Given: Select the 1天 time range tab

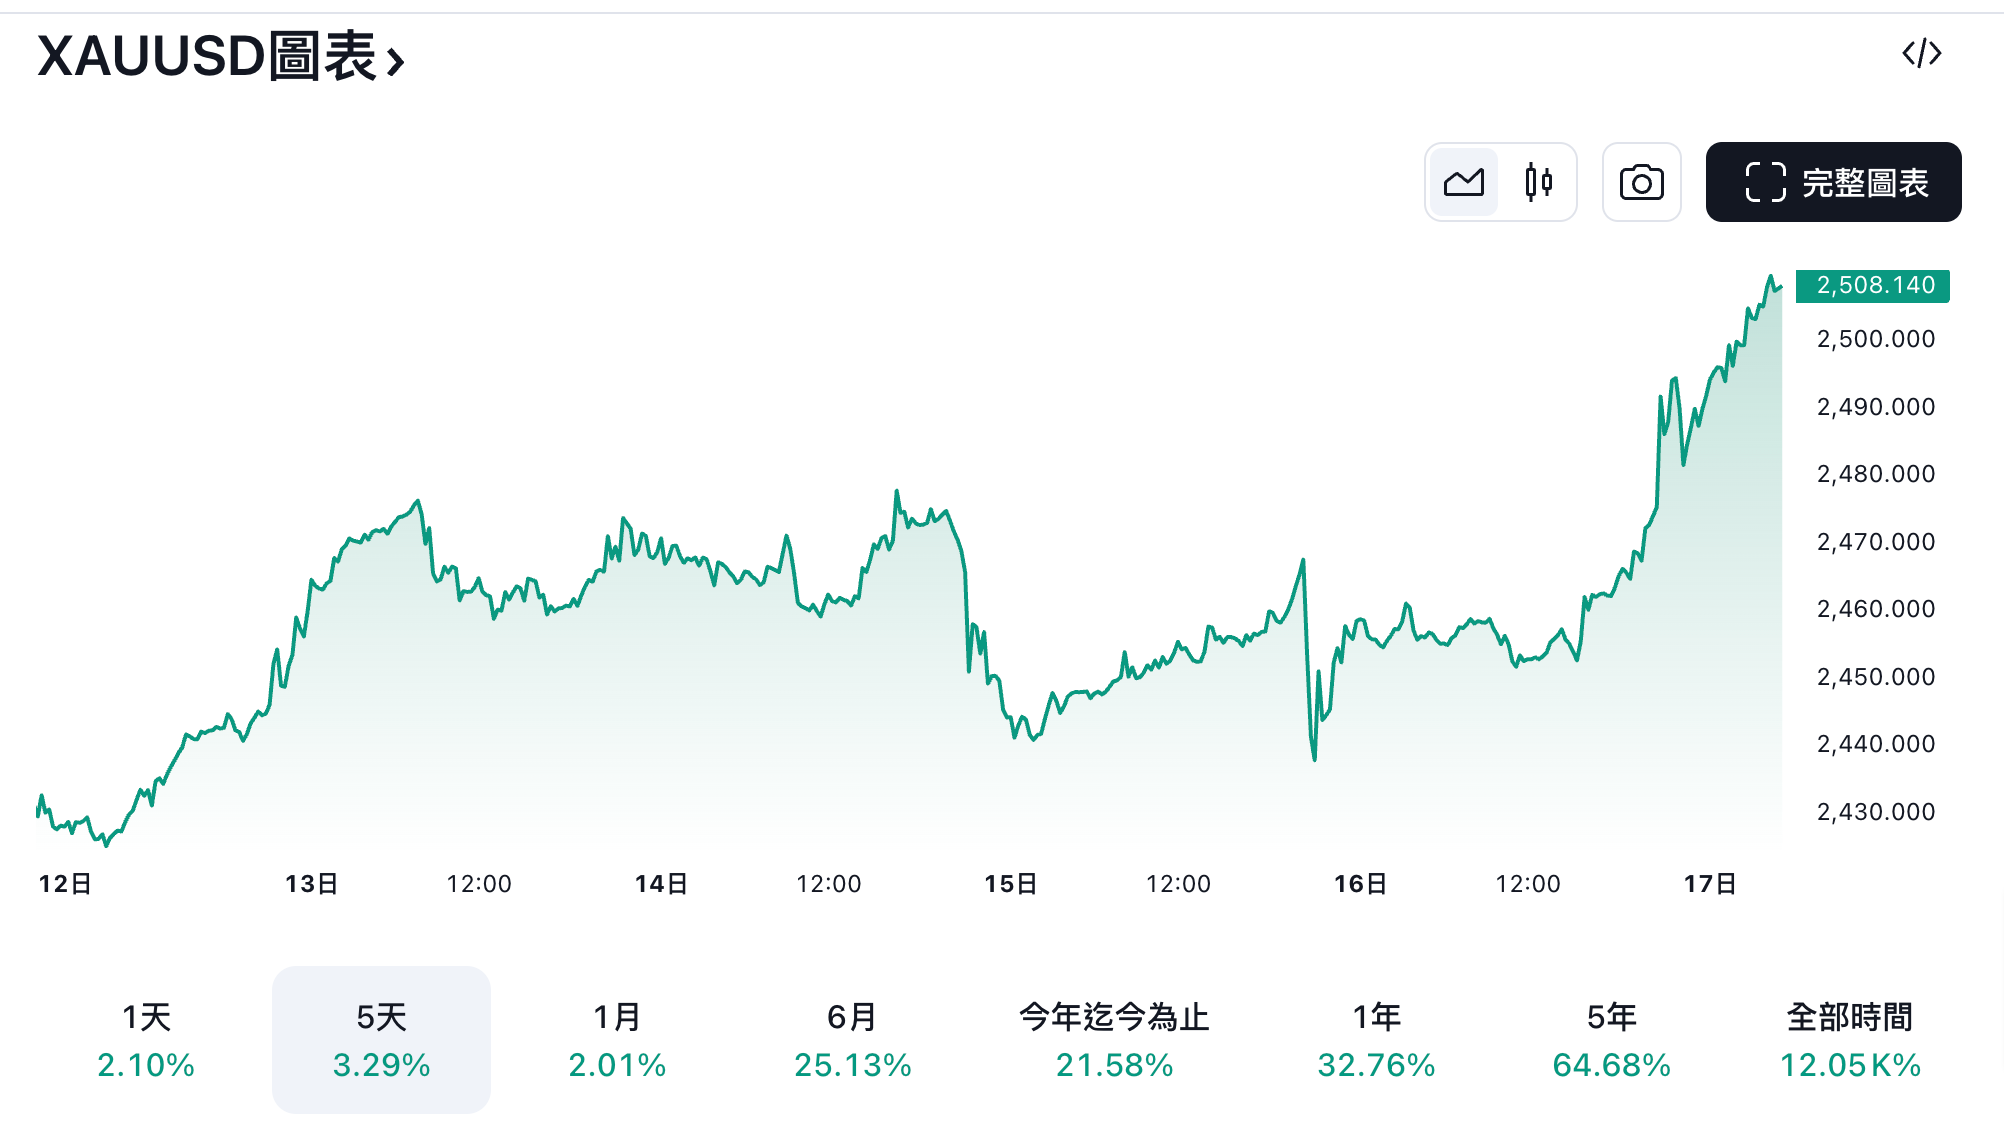Looking at the screenshot, I should [x=146, y=1038].
